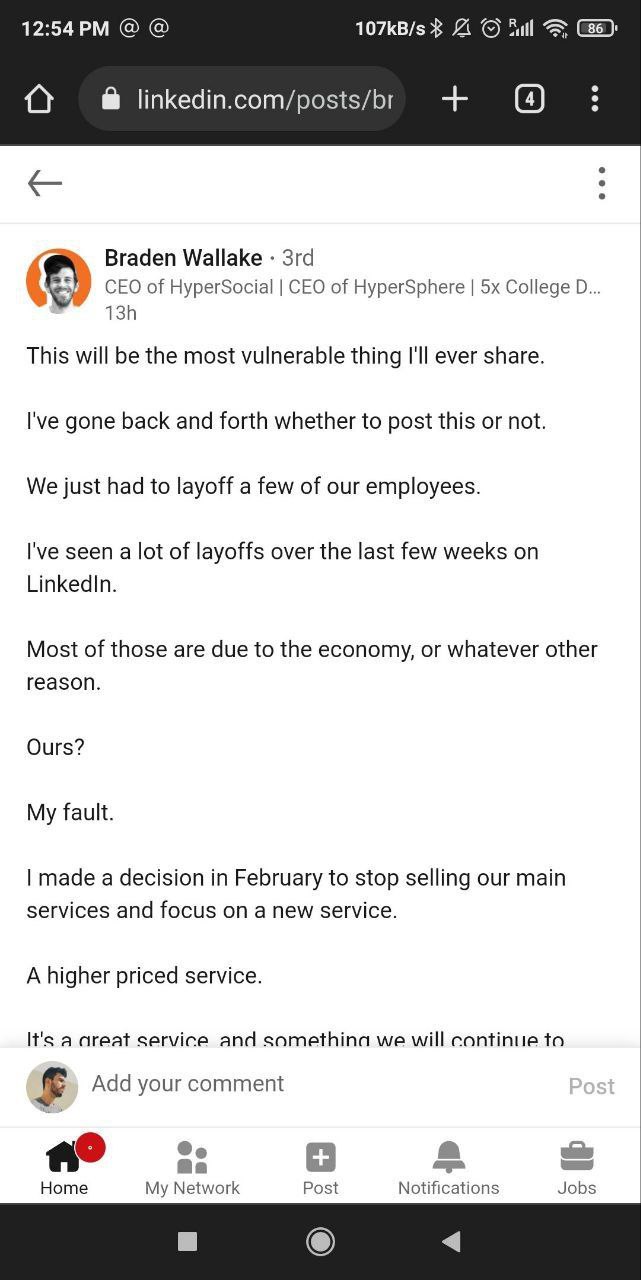Tap your own avatar beside comment box
Screen dimensions: 641x1280
[52, 1087]
